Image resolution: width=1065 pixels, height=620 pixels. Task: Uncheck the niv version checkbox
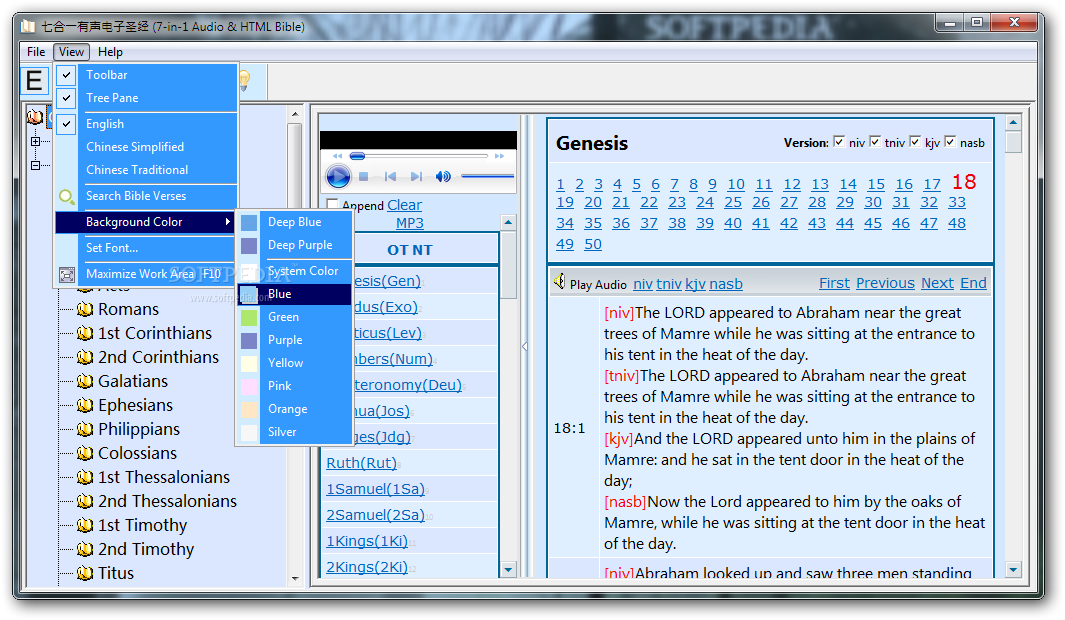pos(840,142)
